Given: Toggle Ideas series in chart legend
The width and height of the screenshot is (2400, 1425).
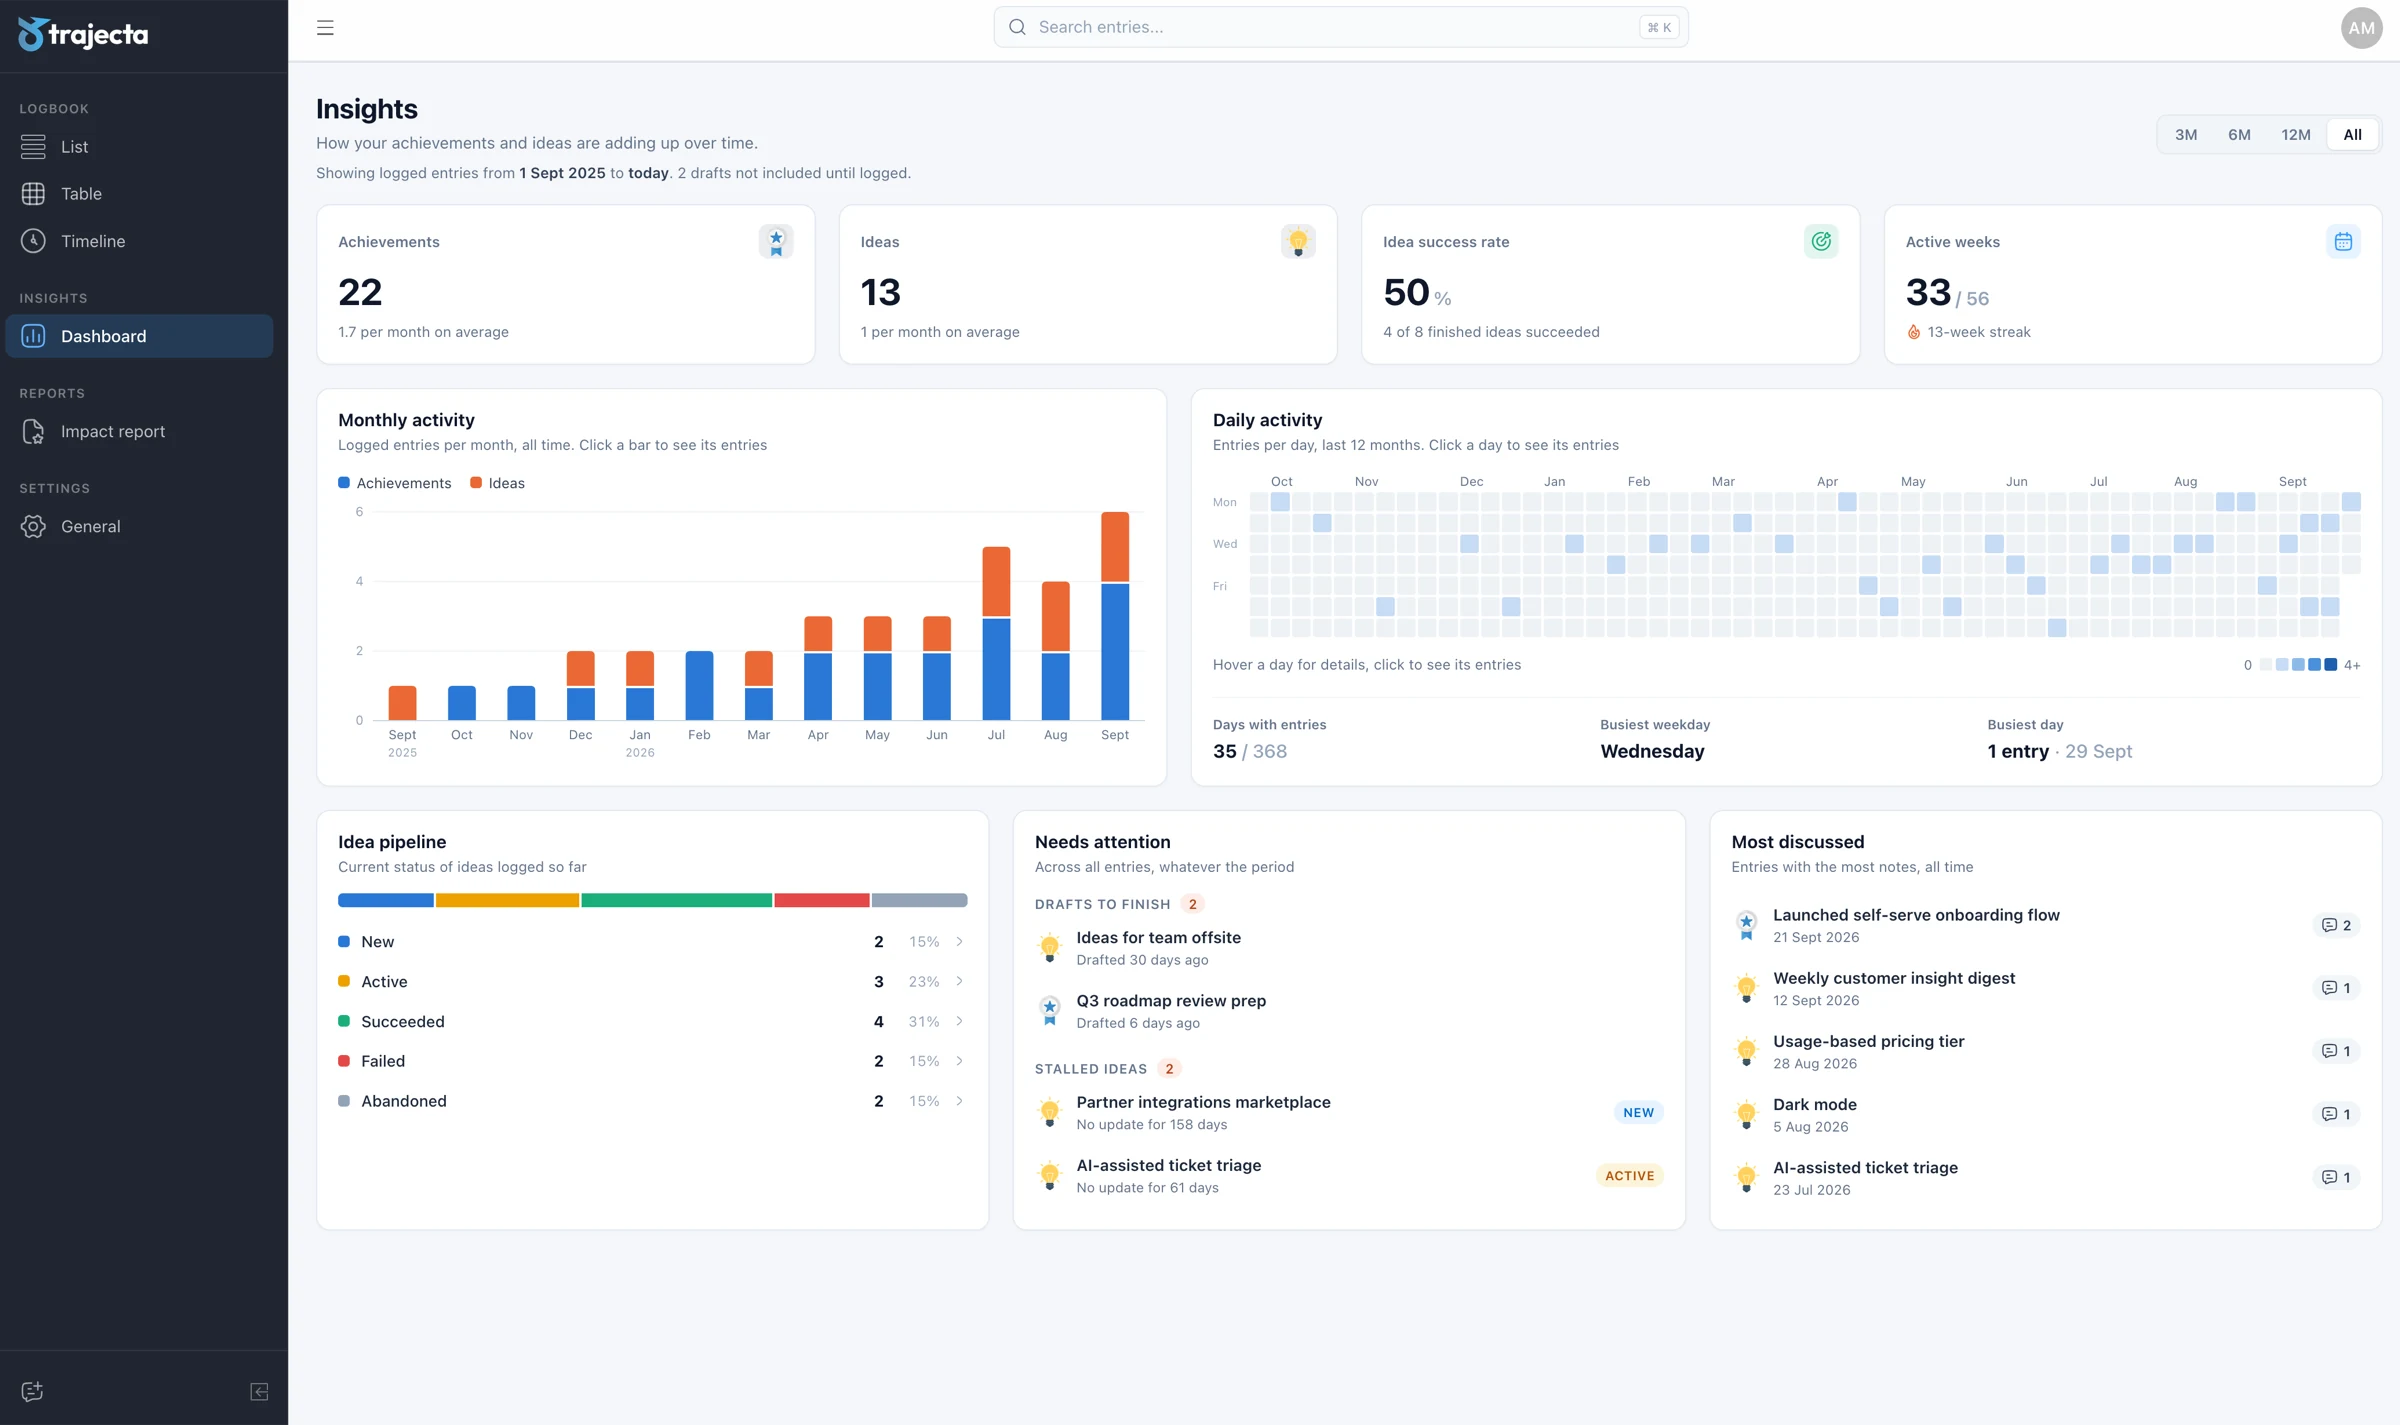Looking at the screenshot, I should coord(497,483).
